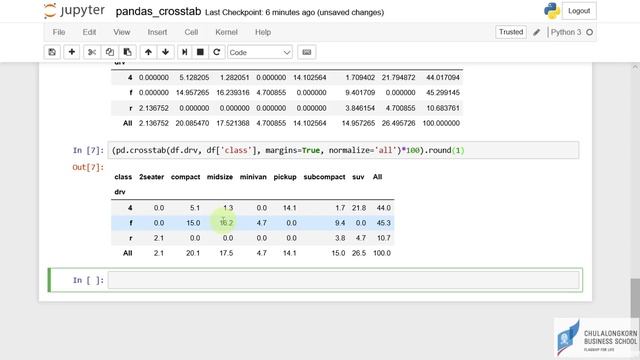Paste cells below icon
The height and width of the screenshot is (360, 640).
127,52
